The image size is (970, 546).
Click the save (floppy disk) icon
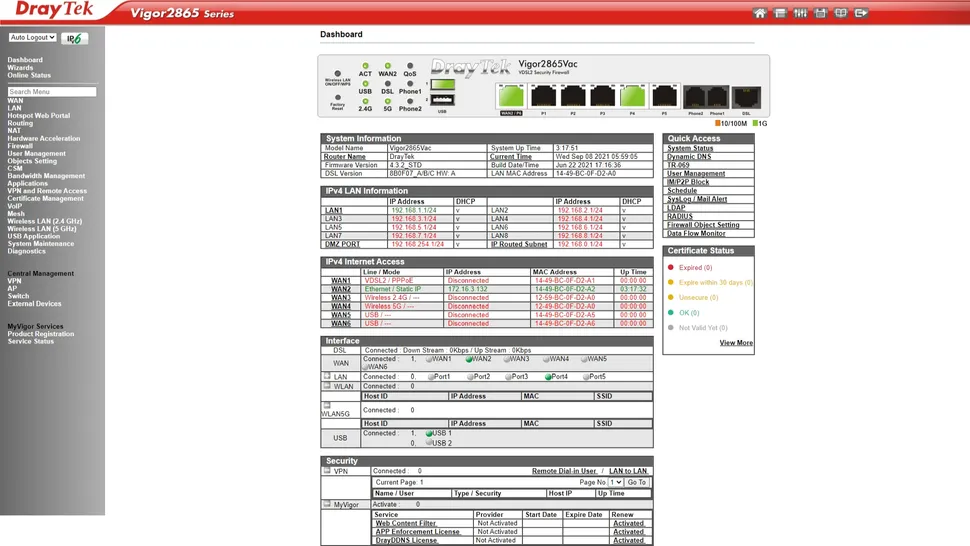pos(820,13)
